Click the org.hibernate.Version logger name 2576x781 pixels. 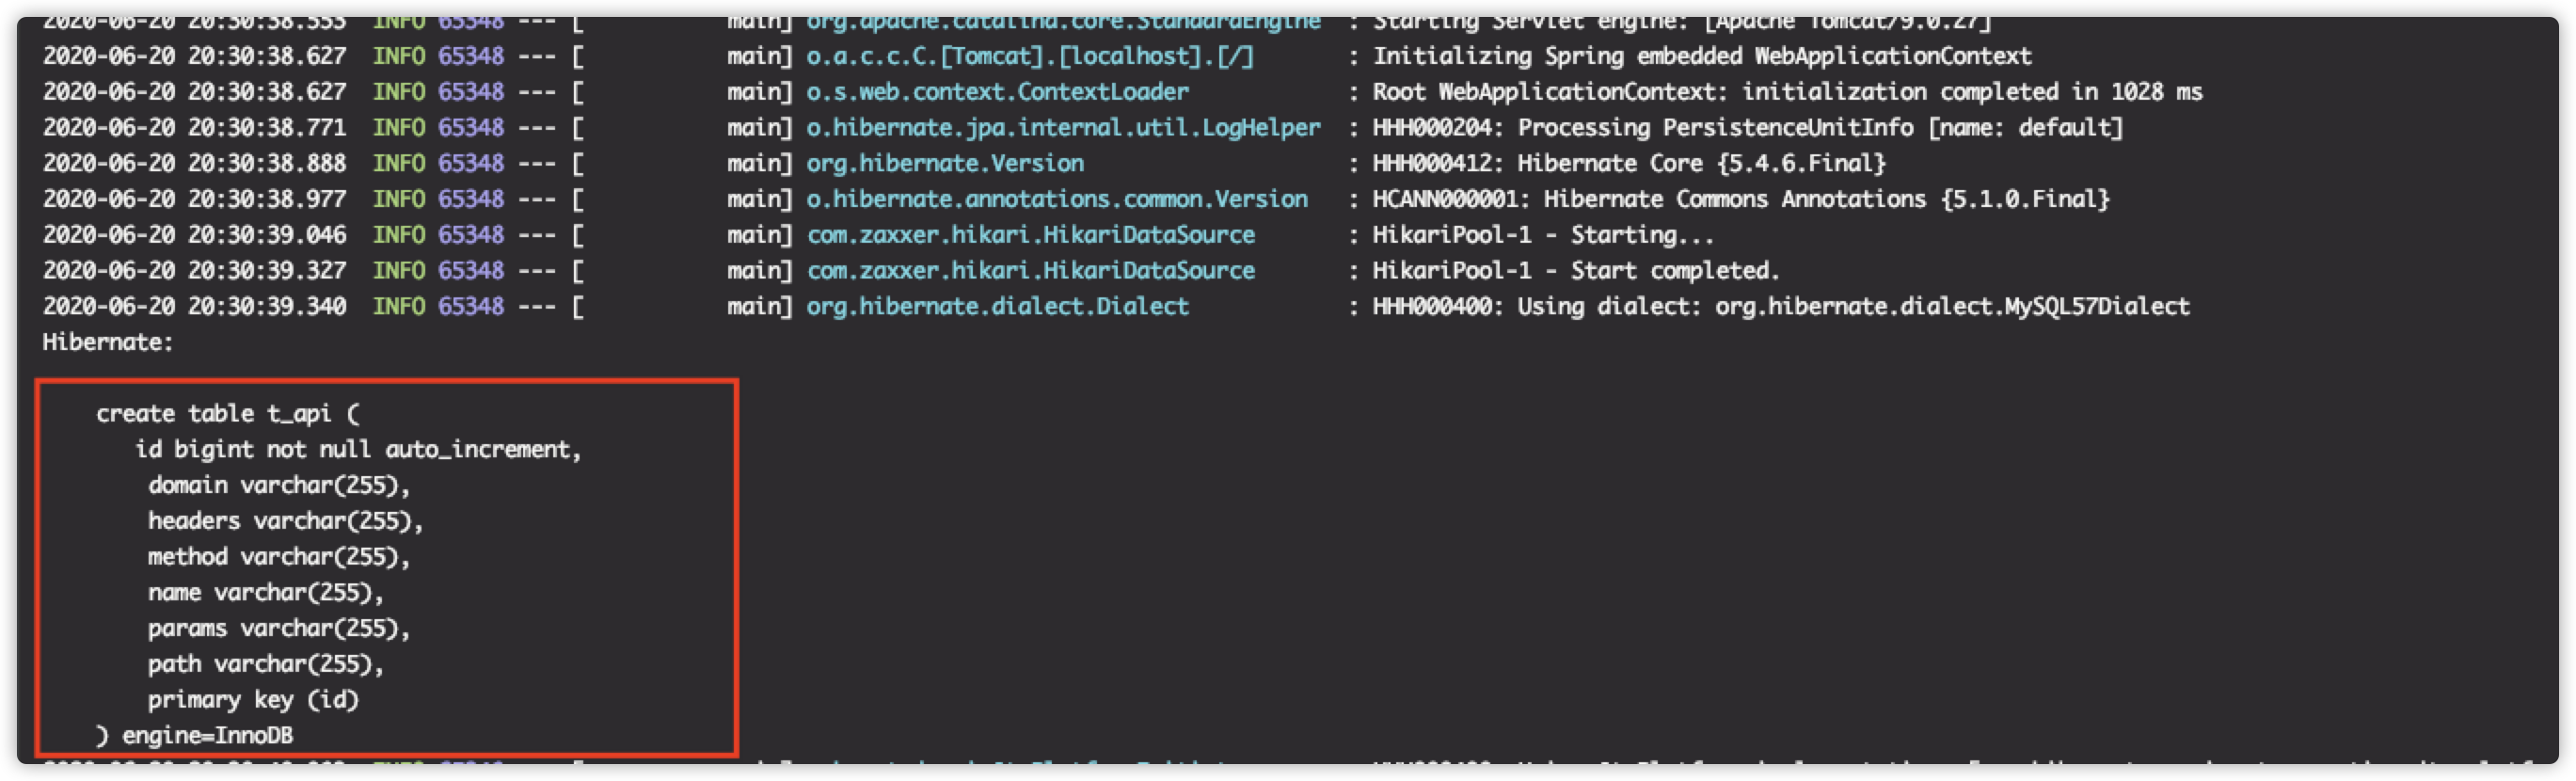(945, 163)
